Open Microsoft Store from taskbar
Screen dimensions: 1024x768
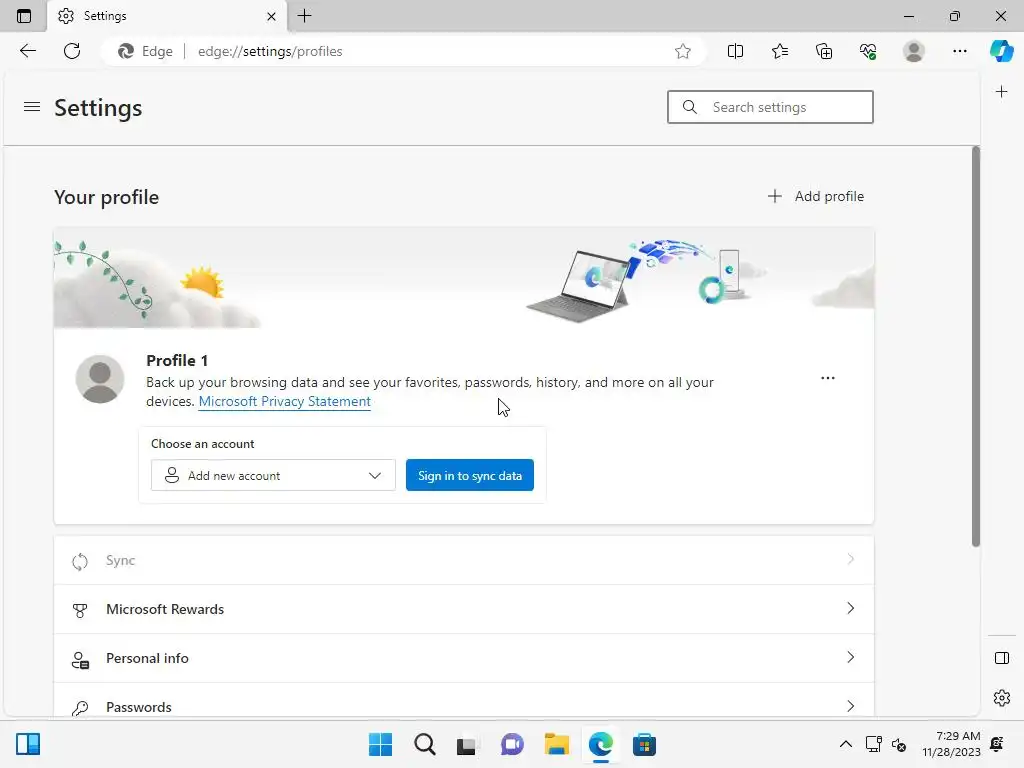[x=644, y=744]
